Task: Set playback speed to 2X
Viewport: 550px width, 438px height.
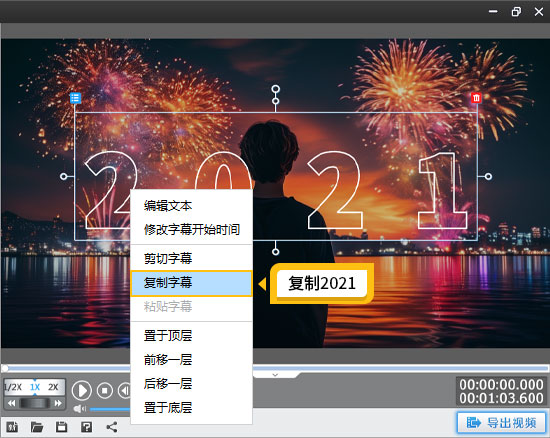Action: click(53, 387)
